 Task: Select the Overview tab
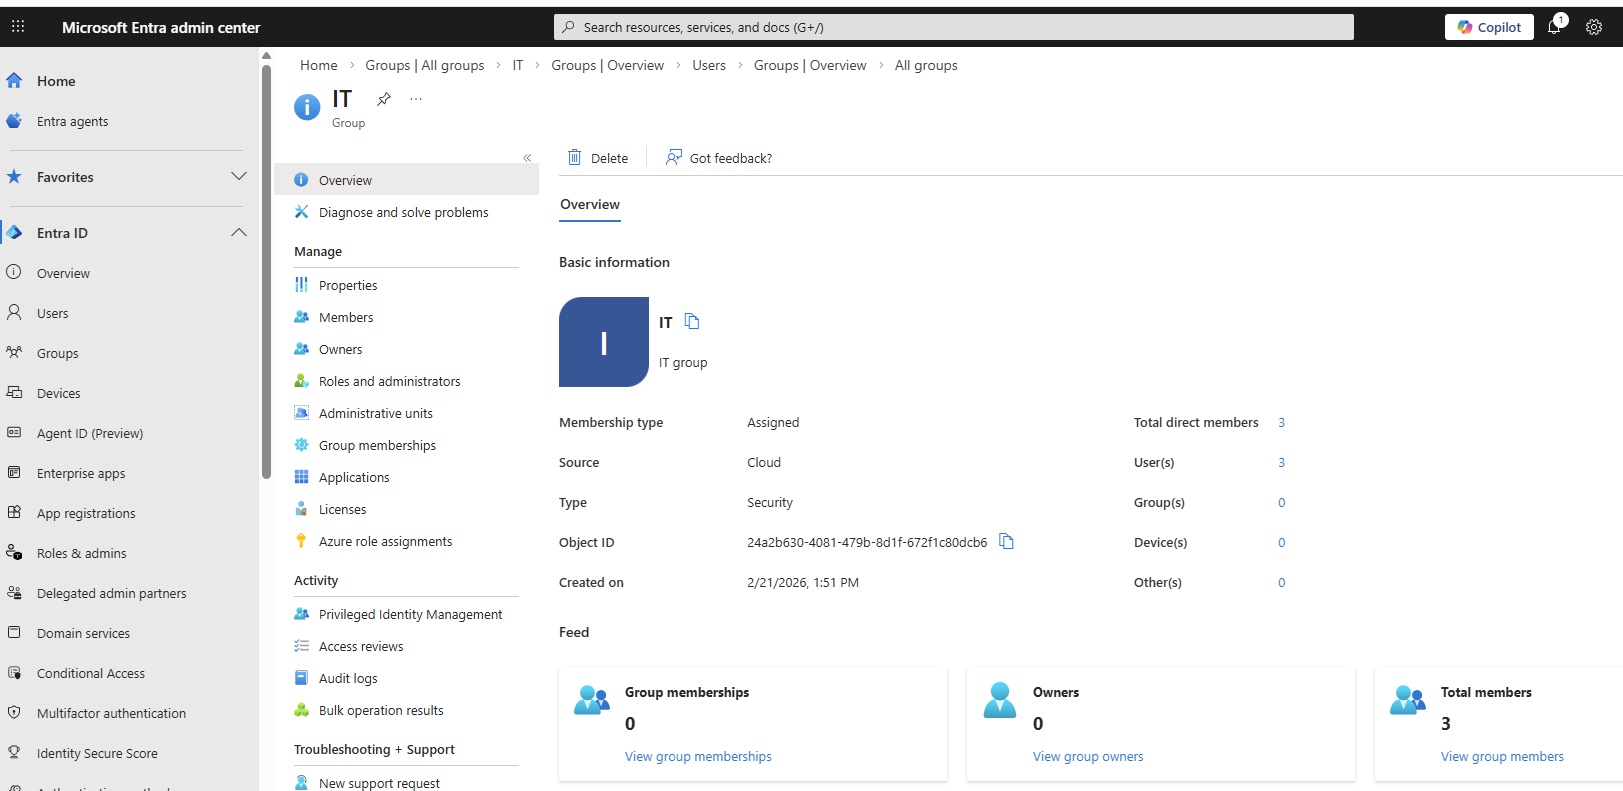click(589, 204)
